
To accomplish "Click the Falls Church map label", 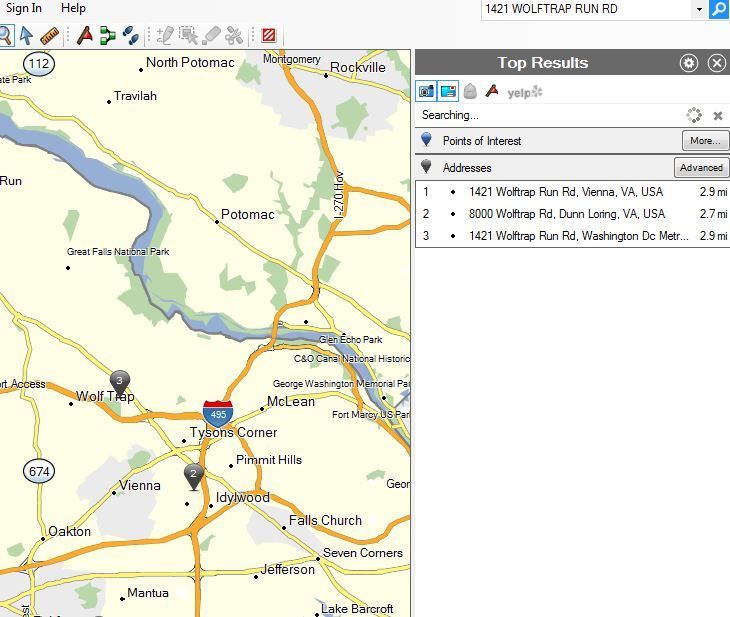I will coord(325,520).
